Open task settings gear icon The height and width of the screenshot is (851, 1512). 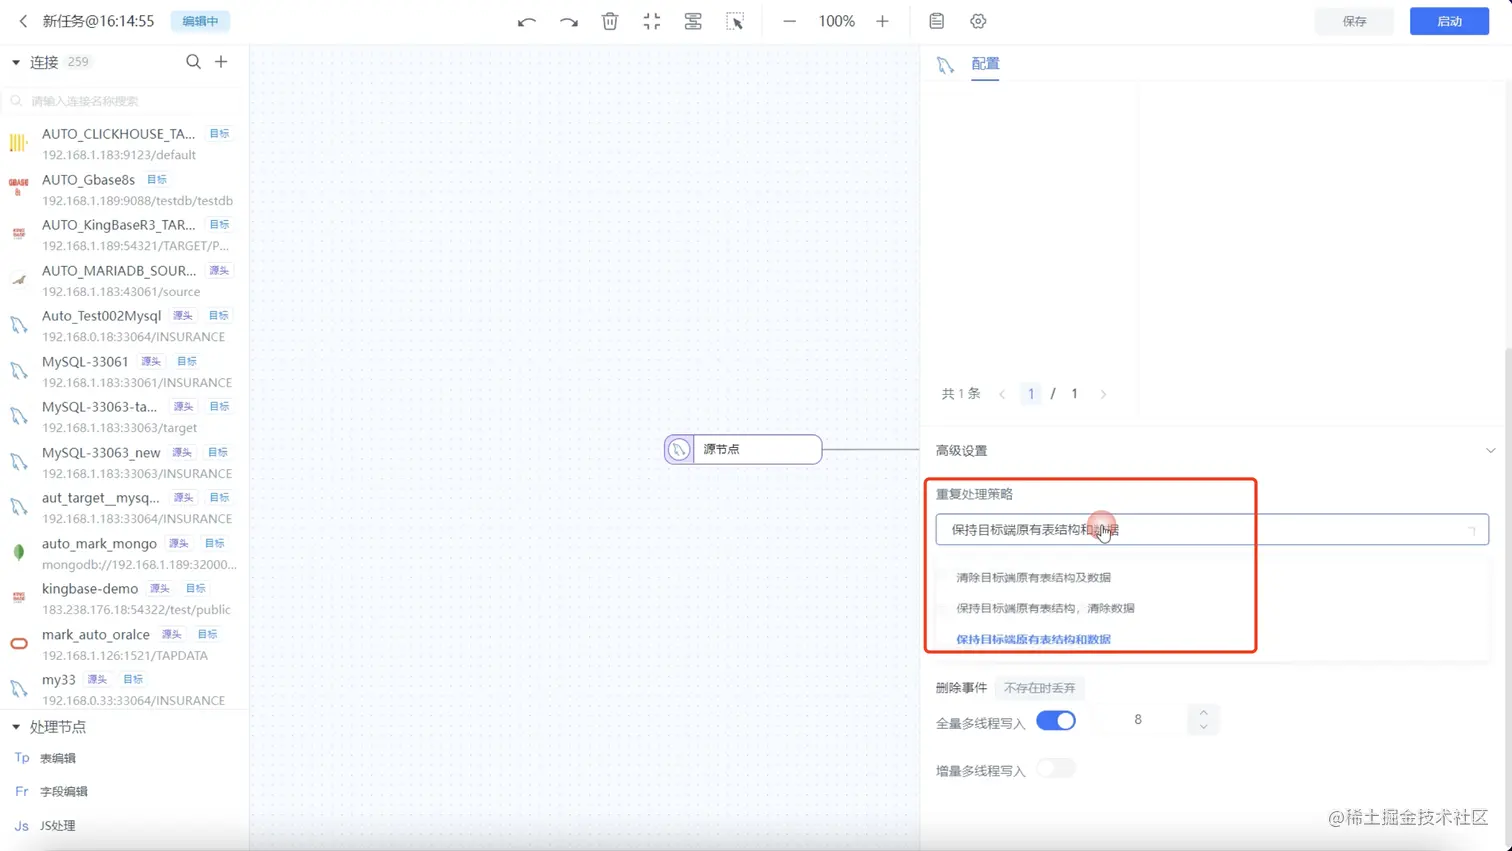click(x=978, y=21)
